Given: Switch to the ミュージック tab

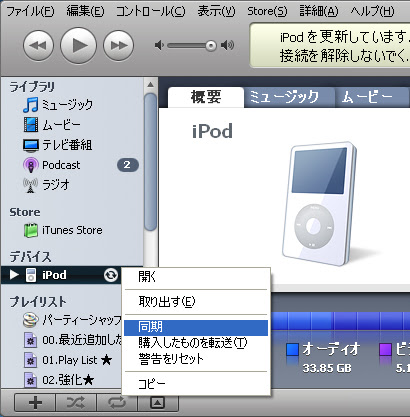Looking at the screenshot, I should click(x=289, y=97).
